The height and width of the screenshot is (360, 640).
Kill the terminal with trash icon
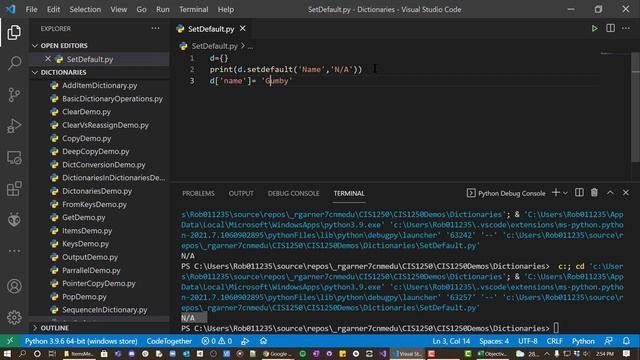tap(594, 193)
